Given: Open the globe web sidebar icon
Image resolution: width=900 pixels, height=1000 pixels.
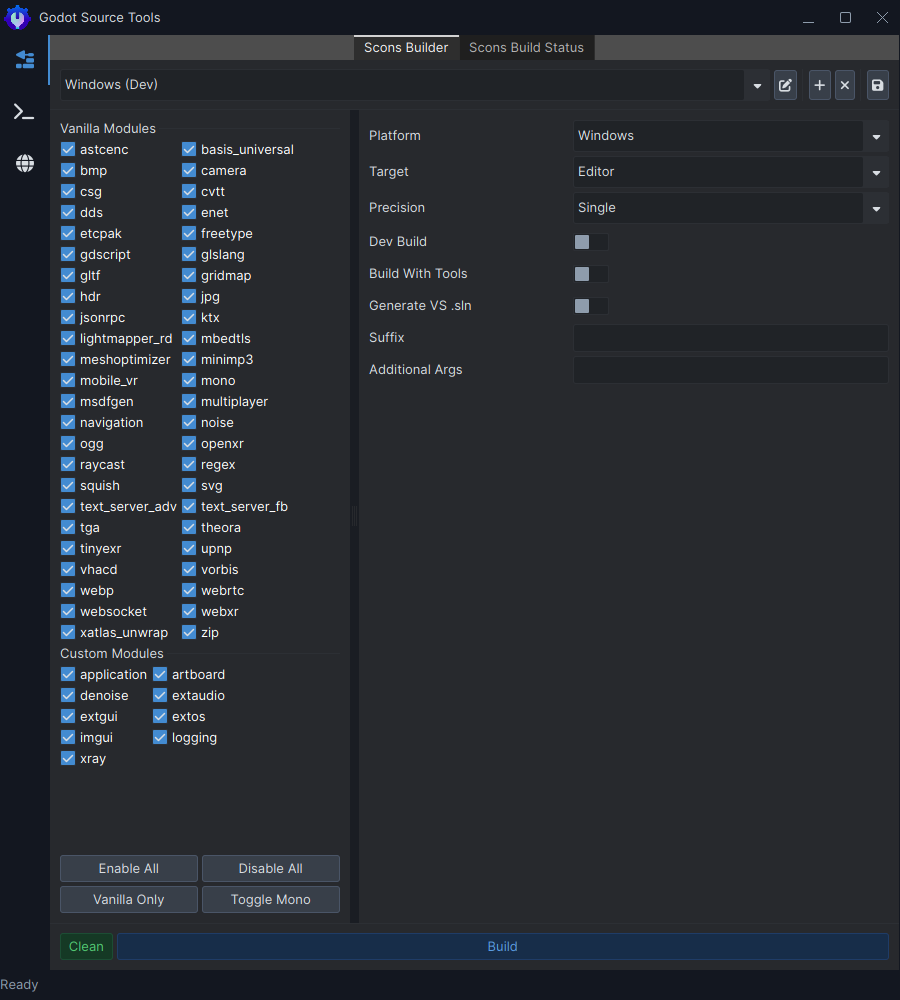Looking at the screenshot, I should [25, 163].
